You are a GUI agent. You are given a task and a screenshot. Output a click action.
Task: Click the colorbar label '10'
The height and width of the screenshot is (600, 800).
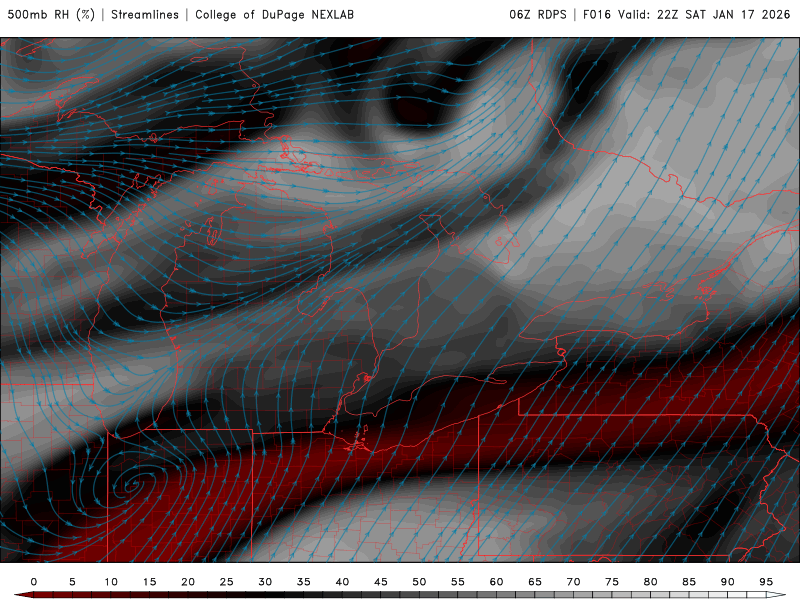click(111, 582)
